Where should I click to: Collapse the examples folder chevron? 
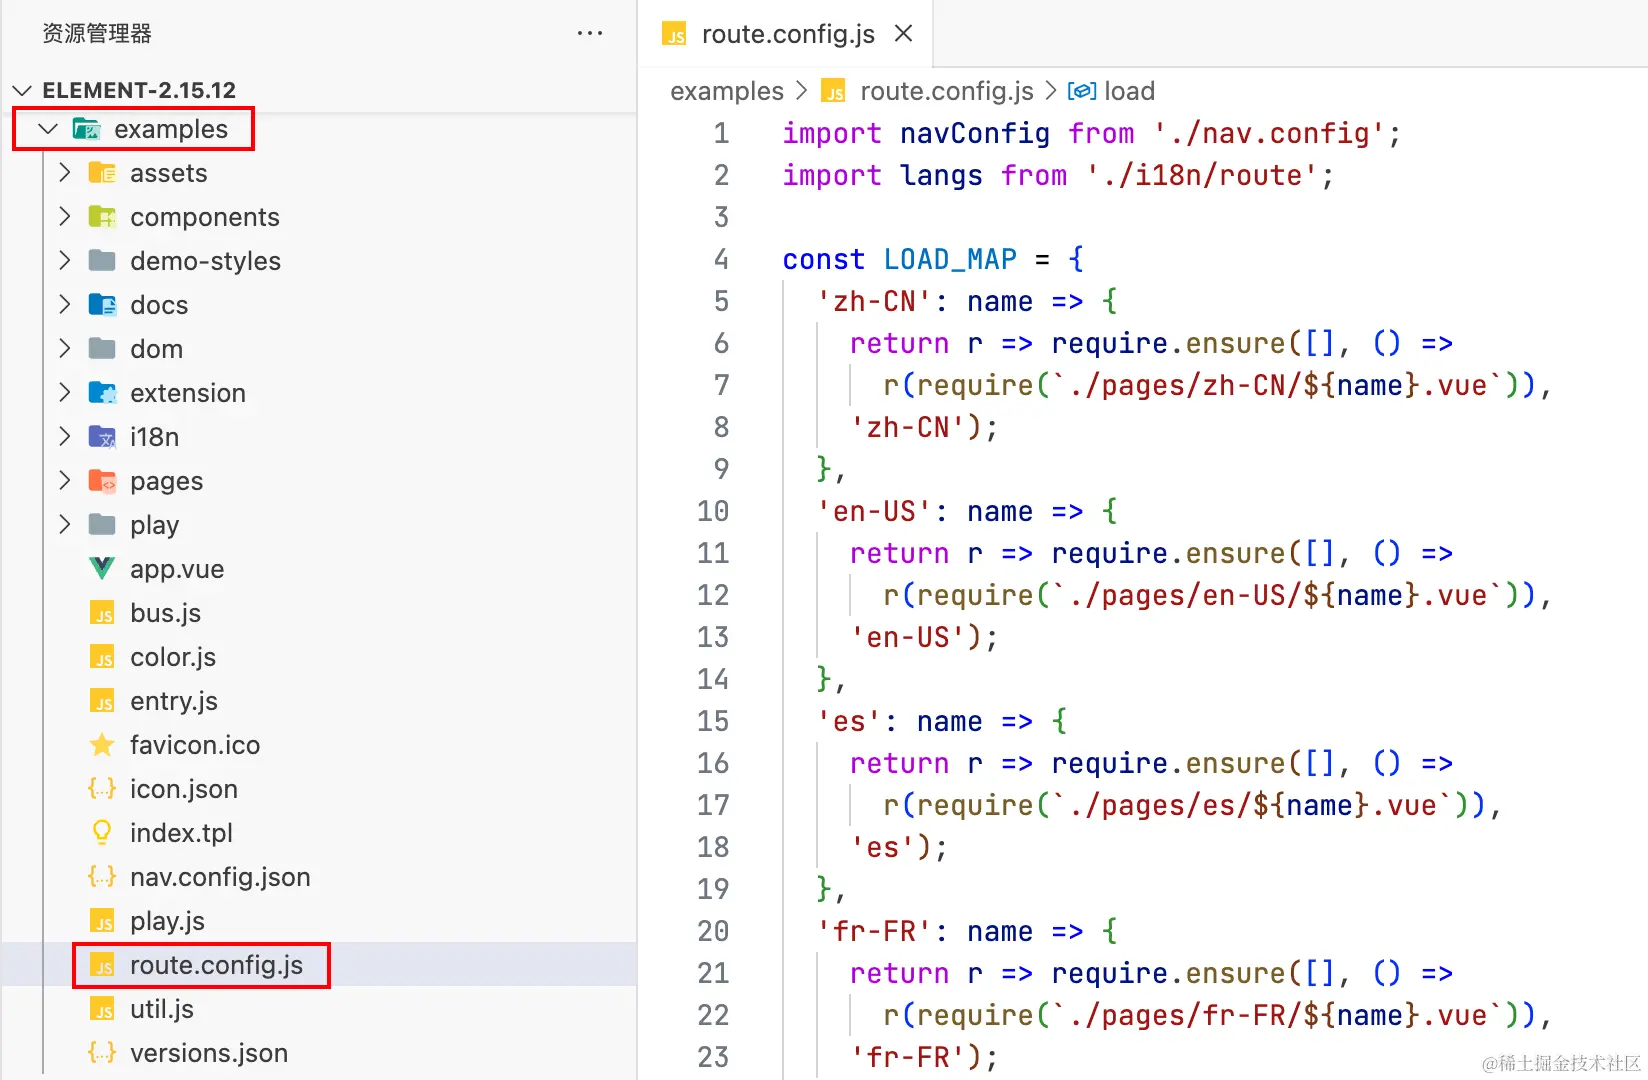pos(48,129)
